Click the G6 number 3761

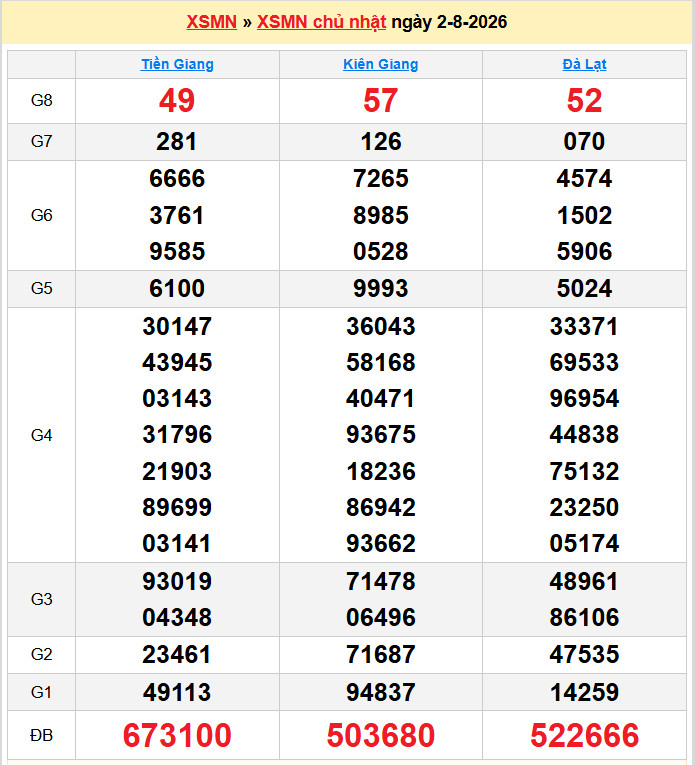[x=177, y=216]
